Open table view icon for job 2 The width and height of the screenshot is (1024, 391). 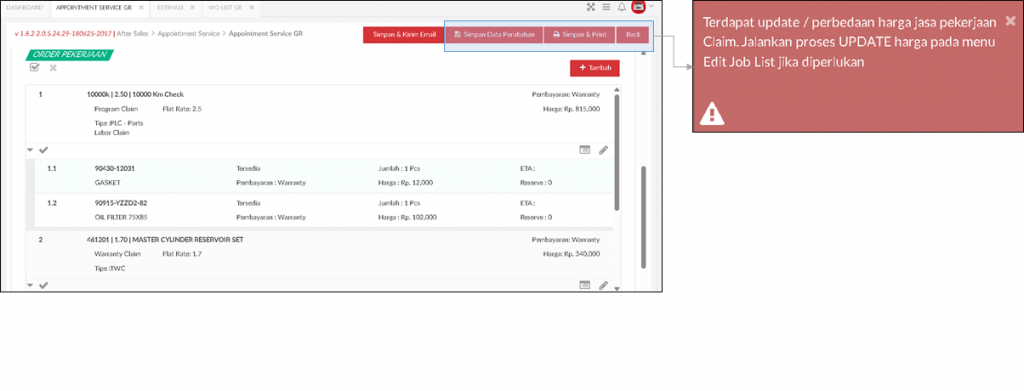tap(585, 285)
